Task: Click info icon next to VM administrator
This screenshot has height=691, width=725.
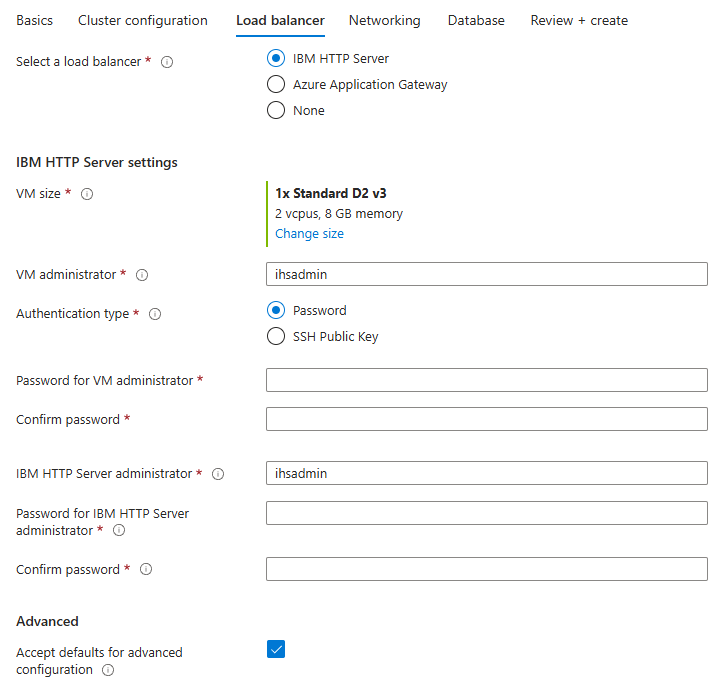Action: pyautogui.click(x=142, y=275)
